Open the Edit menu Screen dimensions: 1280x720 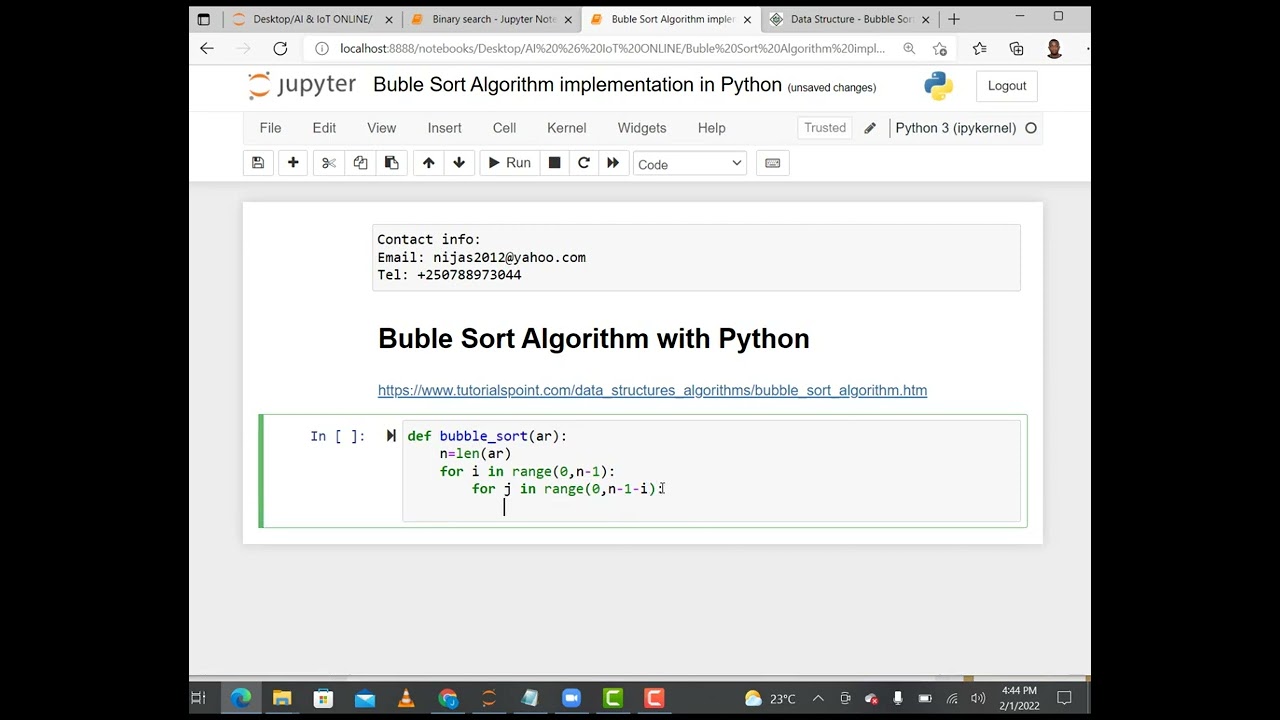point(324,128)
